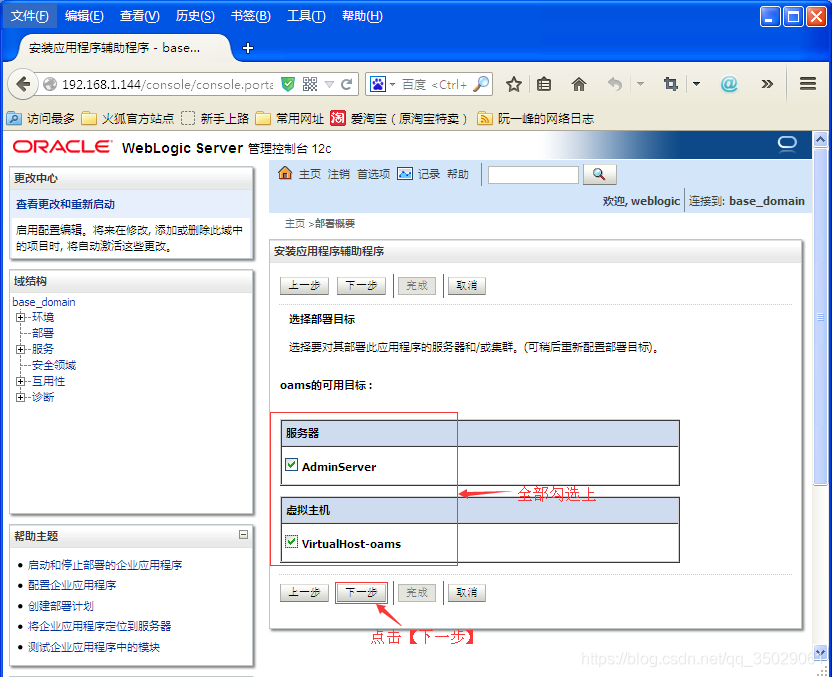Click the bottom 下一步 button
The image size is (832, 677).
361,593
